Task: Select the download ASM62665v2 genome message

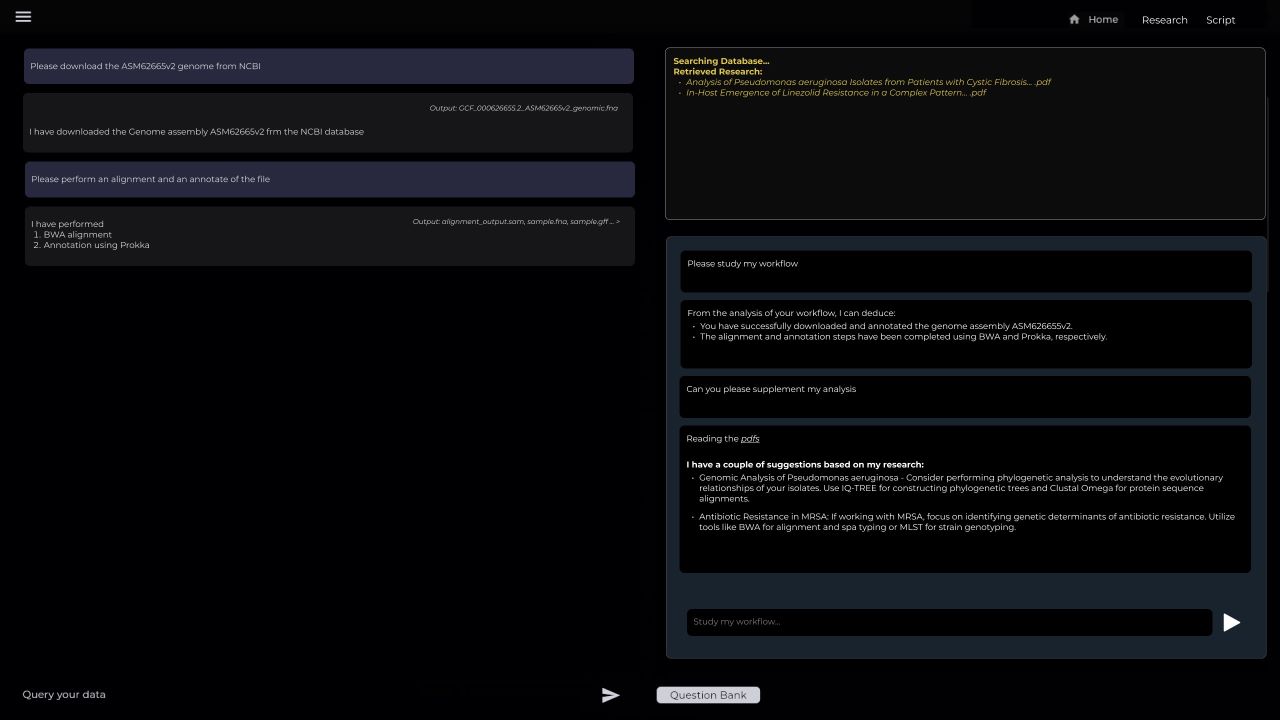Action: pos(328,66)
